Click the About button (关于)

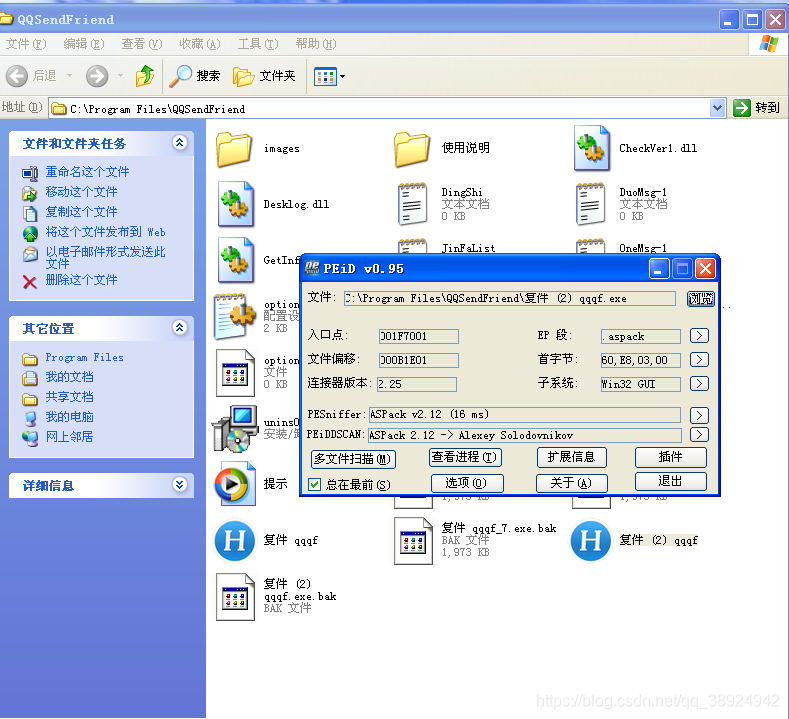tap(571, 483)
